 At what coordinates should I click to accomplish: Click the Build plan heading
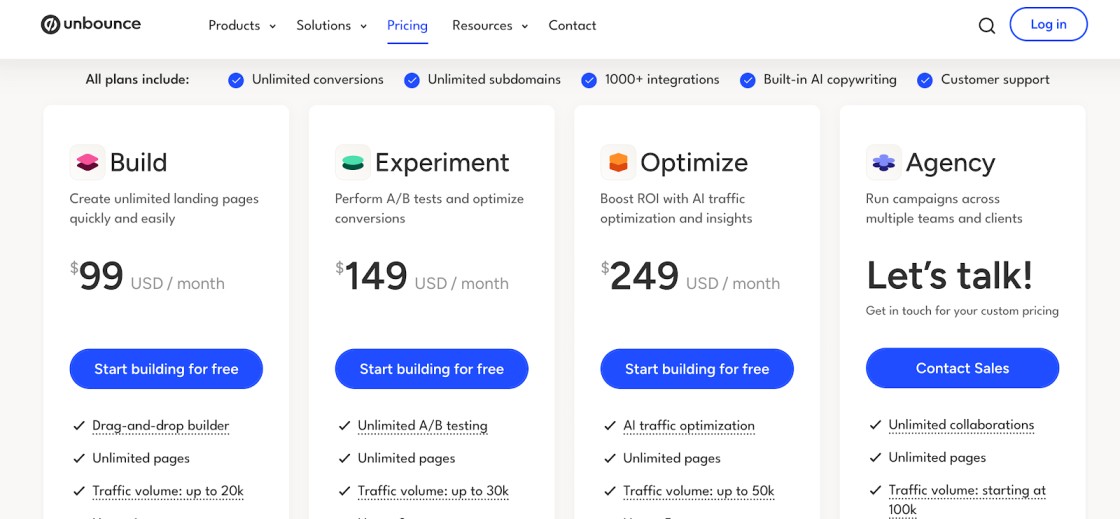pyautogui.click(x=138, y=163)
